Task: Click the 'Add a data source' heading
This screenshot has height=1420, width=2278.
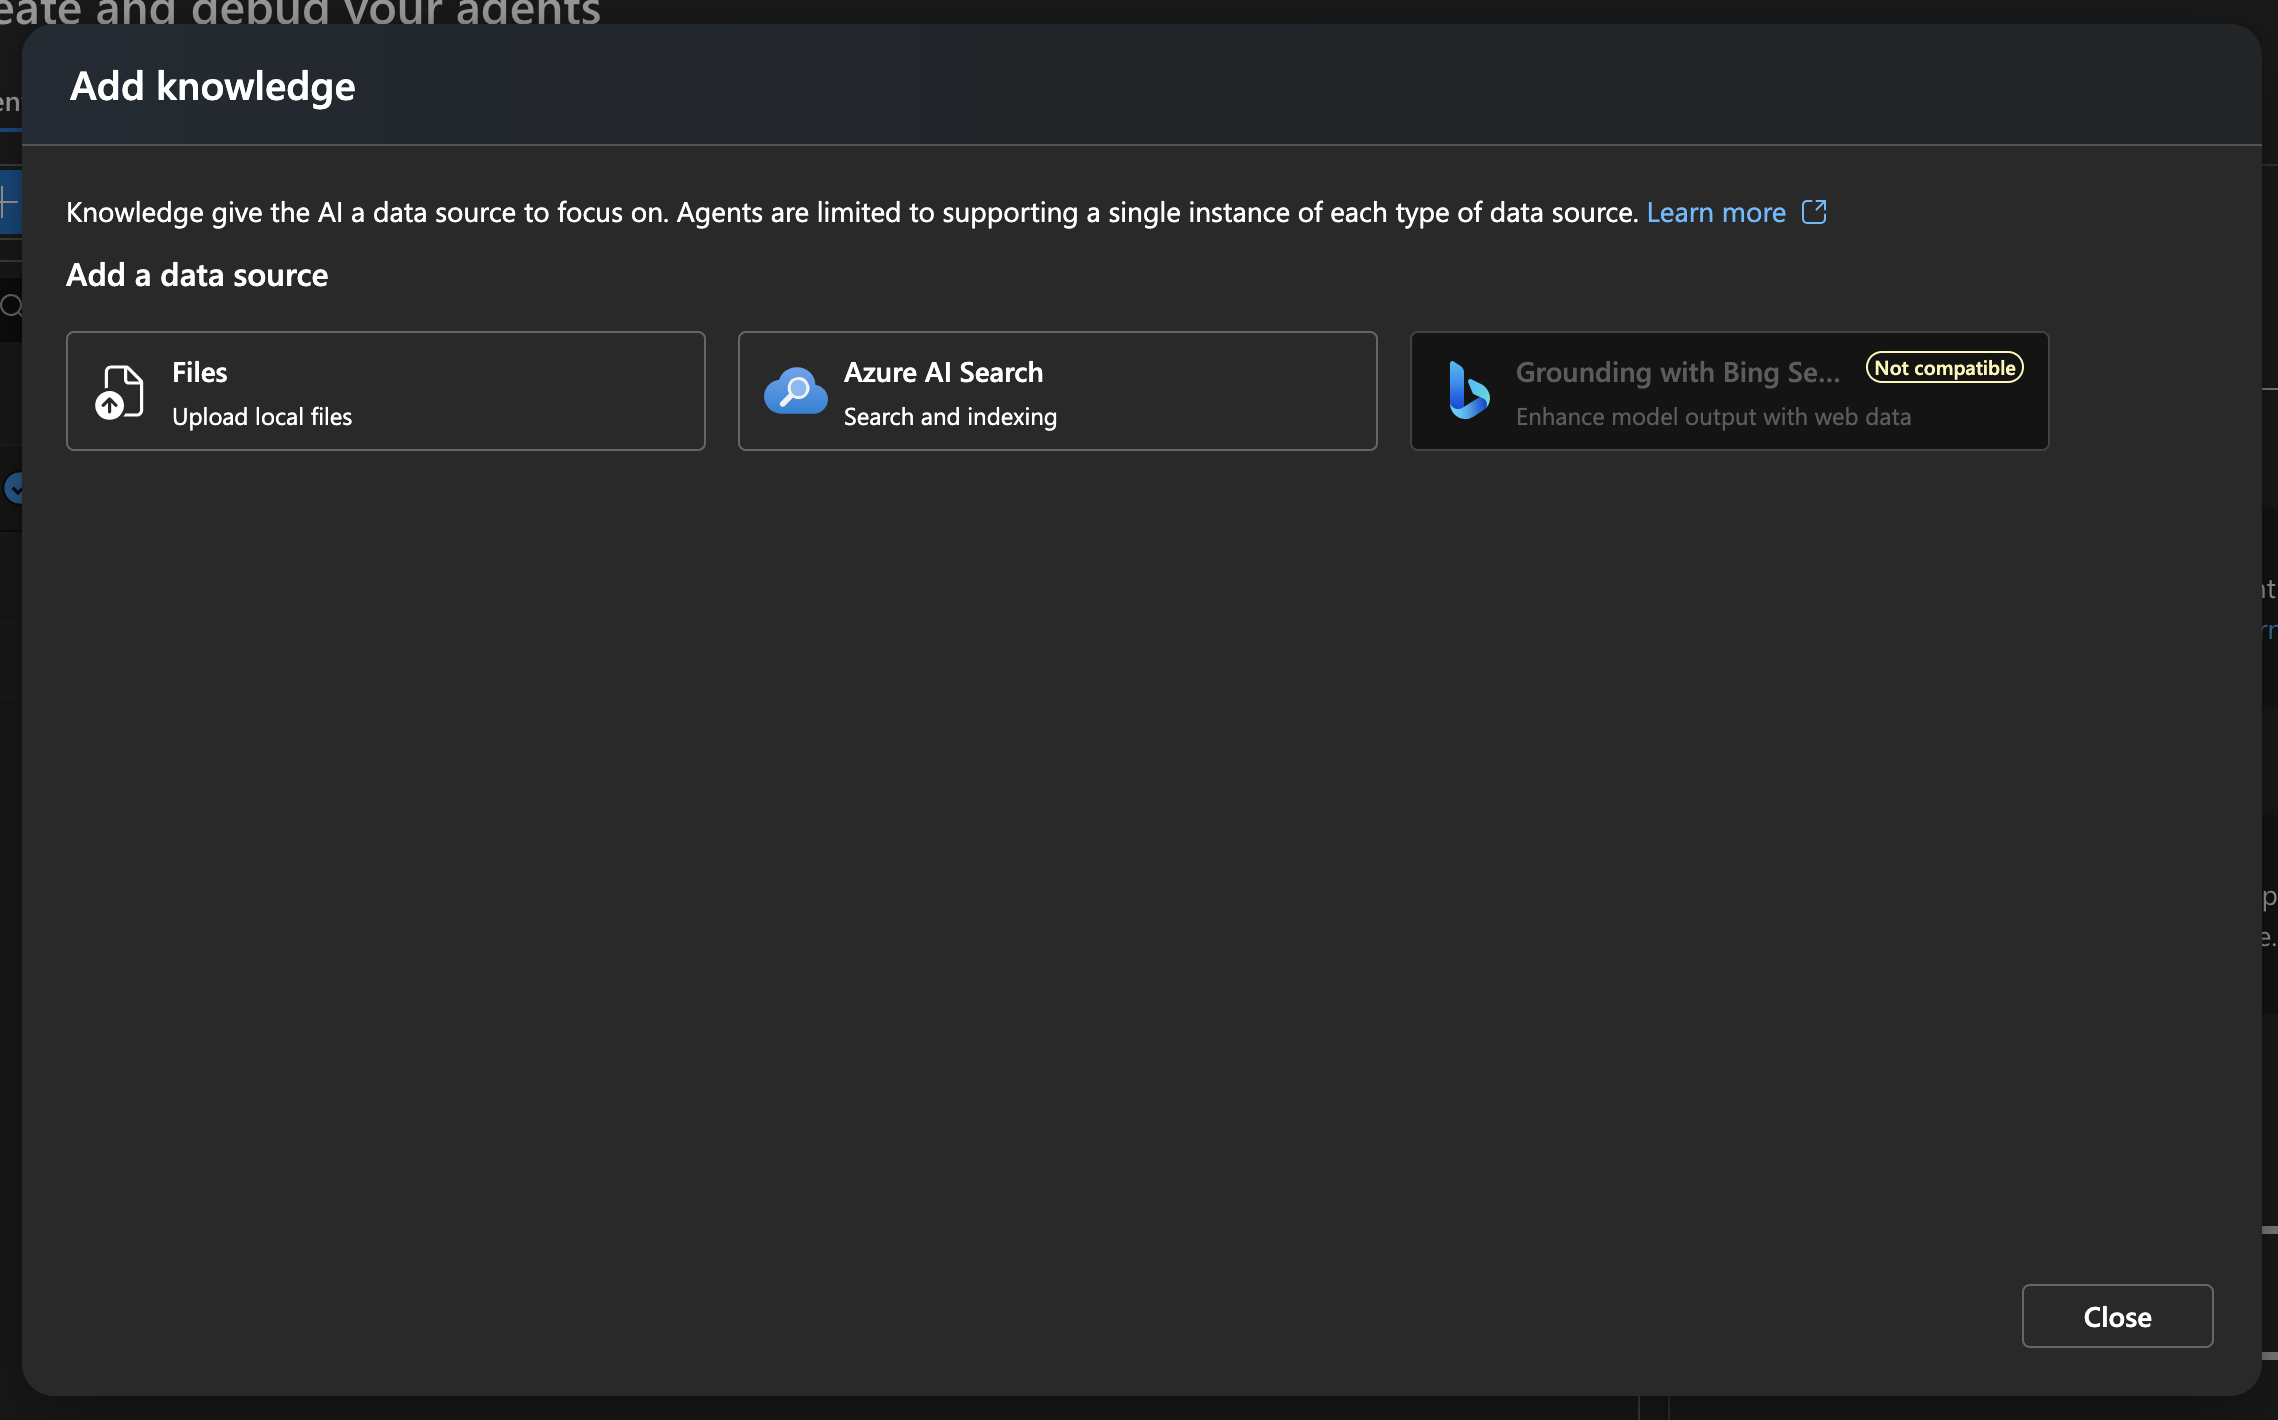Action: pyautogui.click(x=197, y=275)
